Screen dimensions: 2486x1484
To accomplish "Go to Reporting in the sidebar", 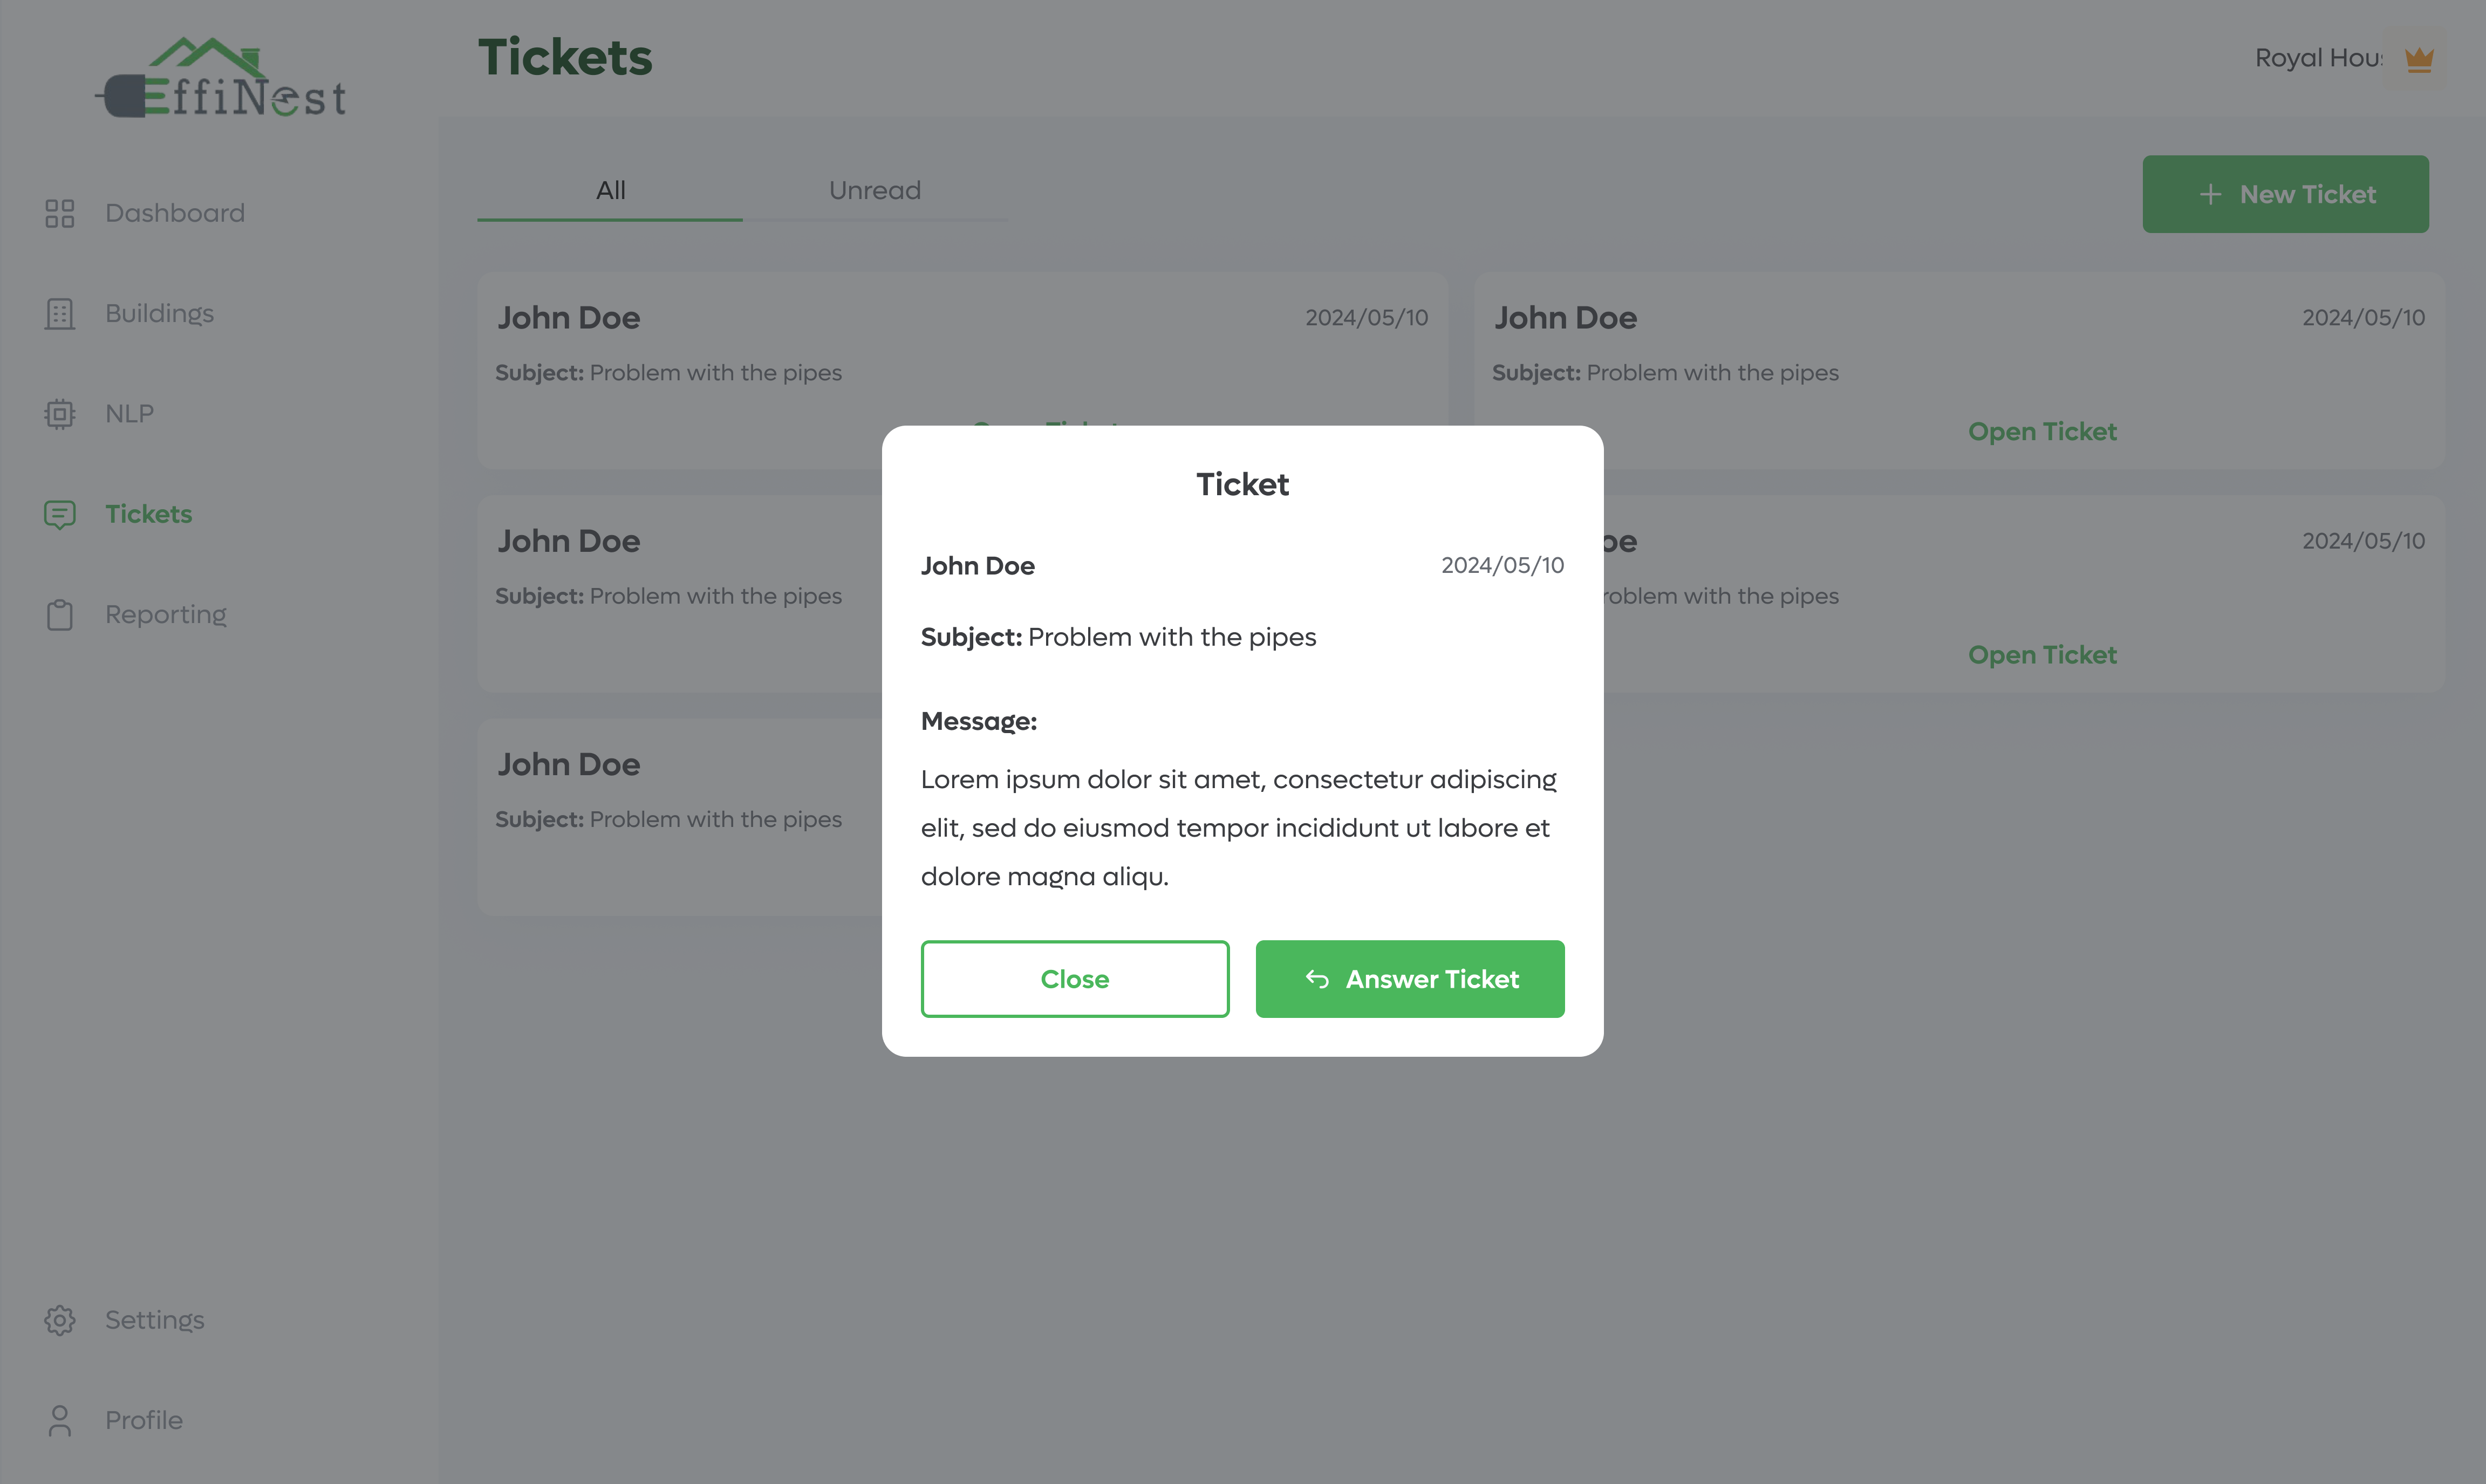I will [x=166, y=615].
